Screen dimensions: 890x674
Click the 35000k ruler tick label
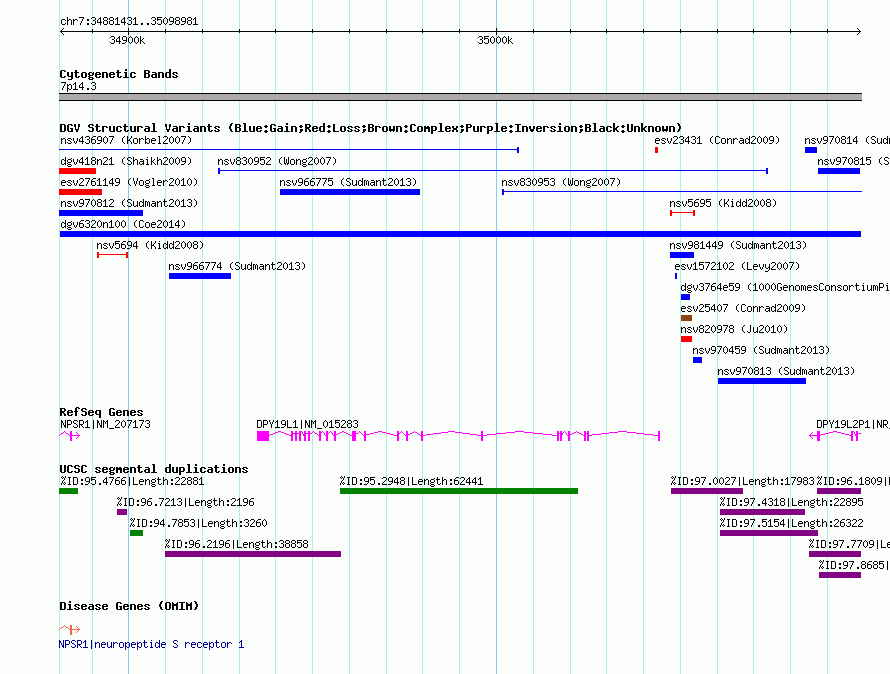coord(495,40)
